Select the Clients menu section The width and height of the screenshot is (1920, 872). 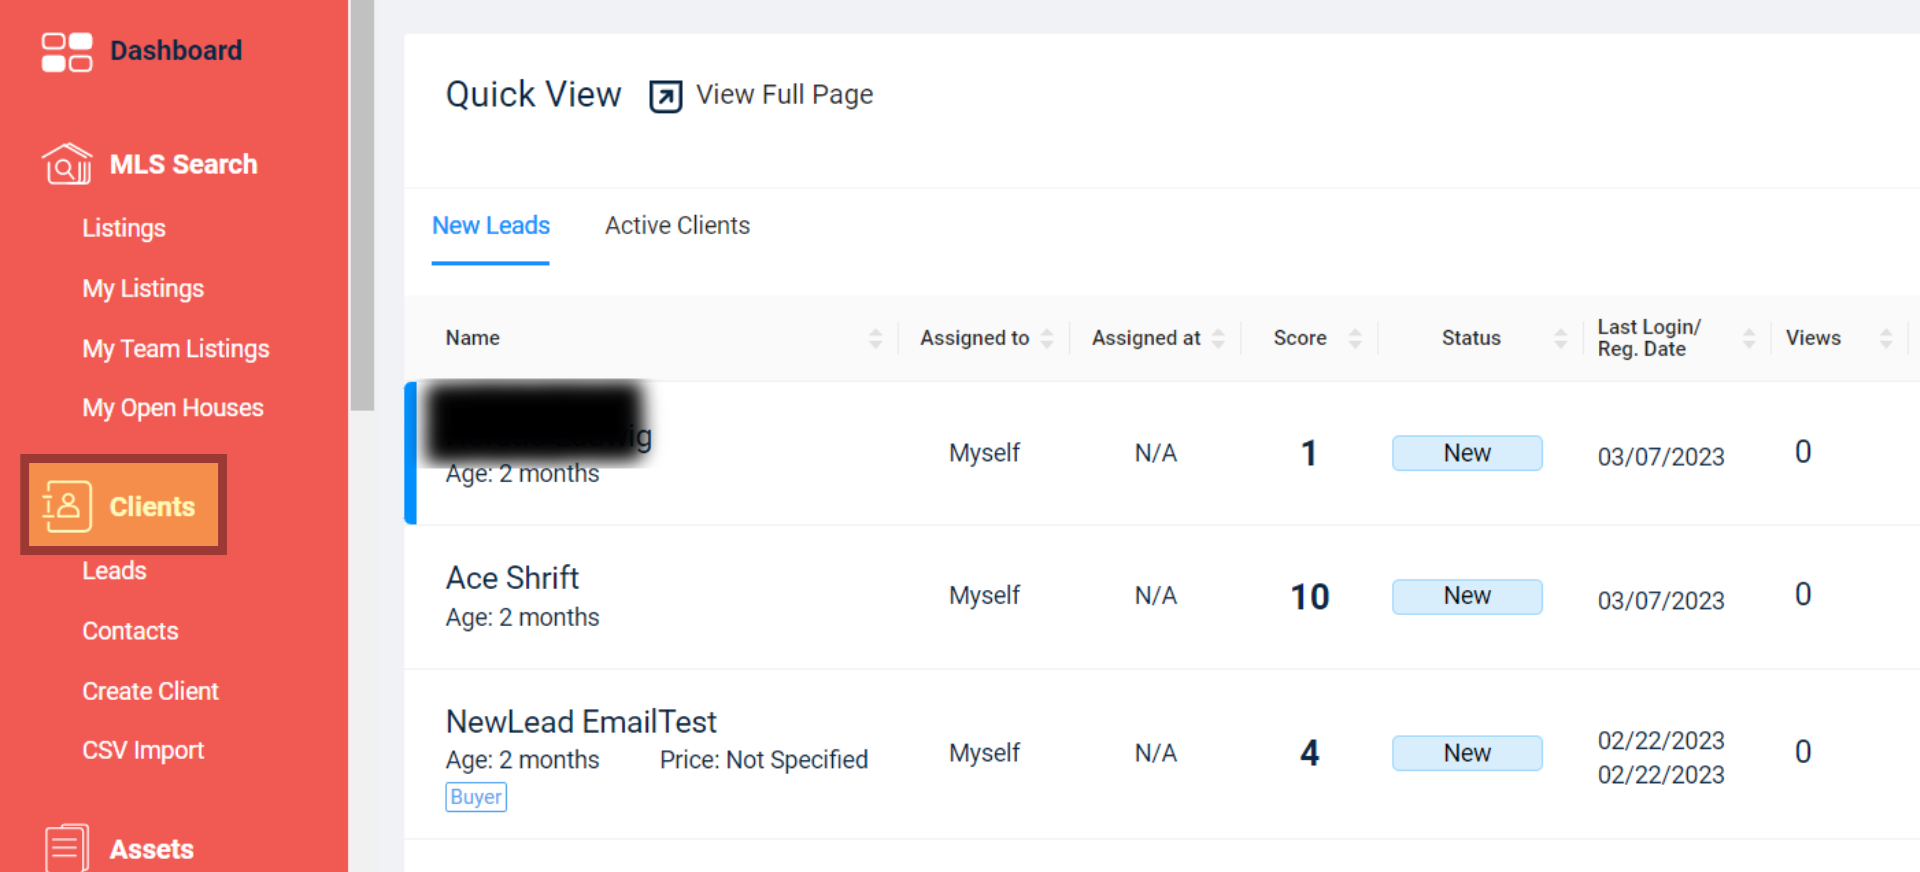tap(123, 505)
